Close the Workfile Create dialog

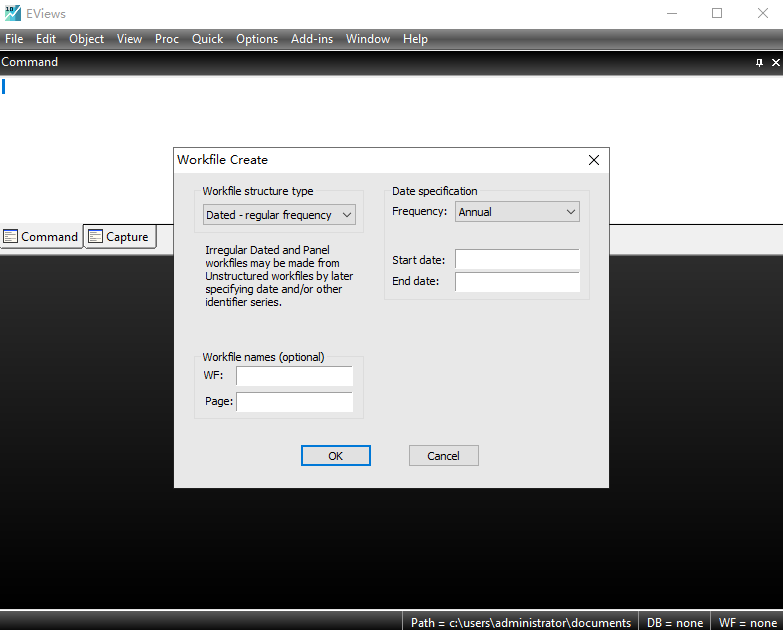pos(594,160)
